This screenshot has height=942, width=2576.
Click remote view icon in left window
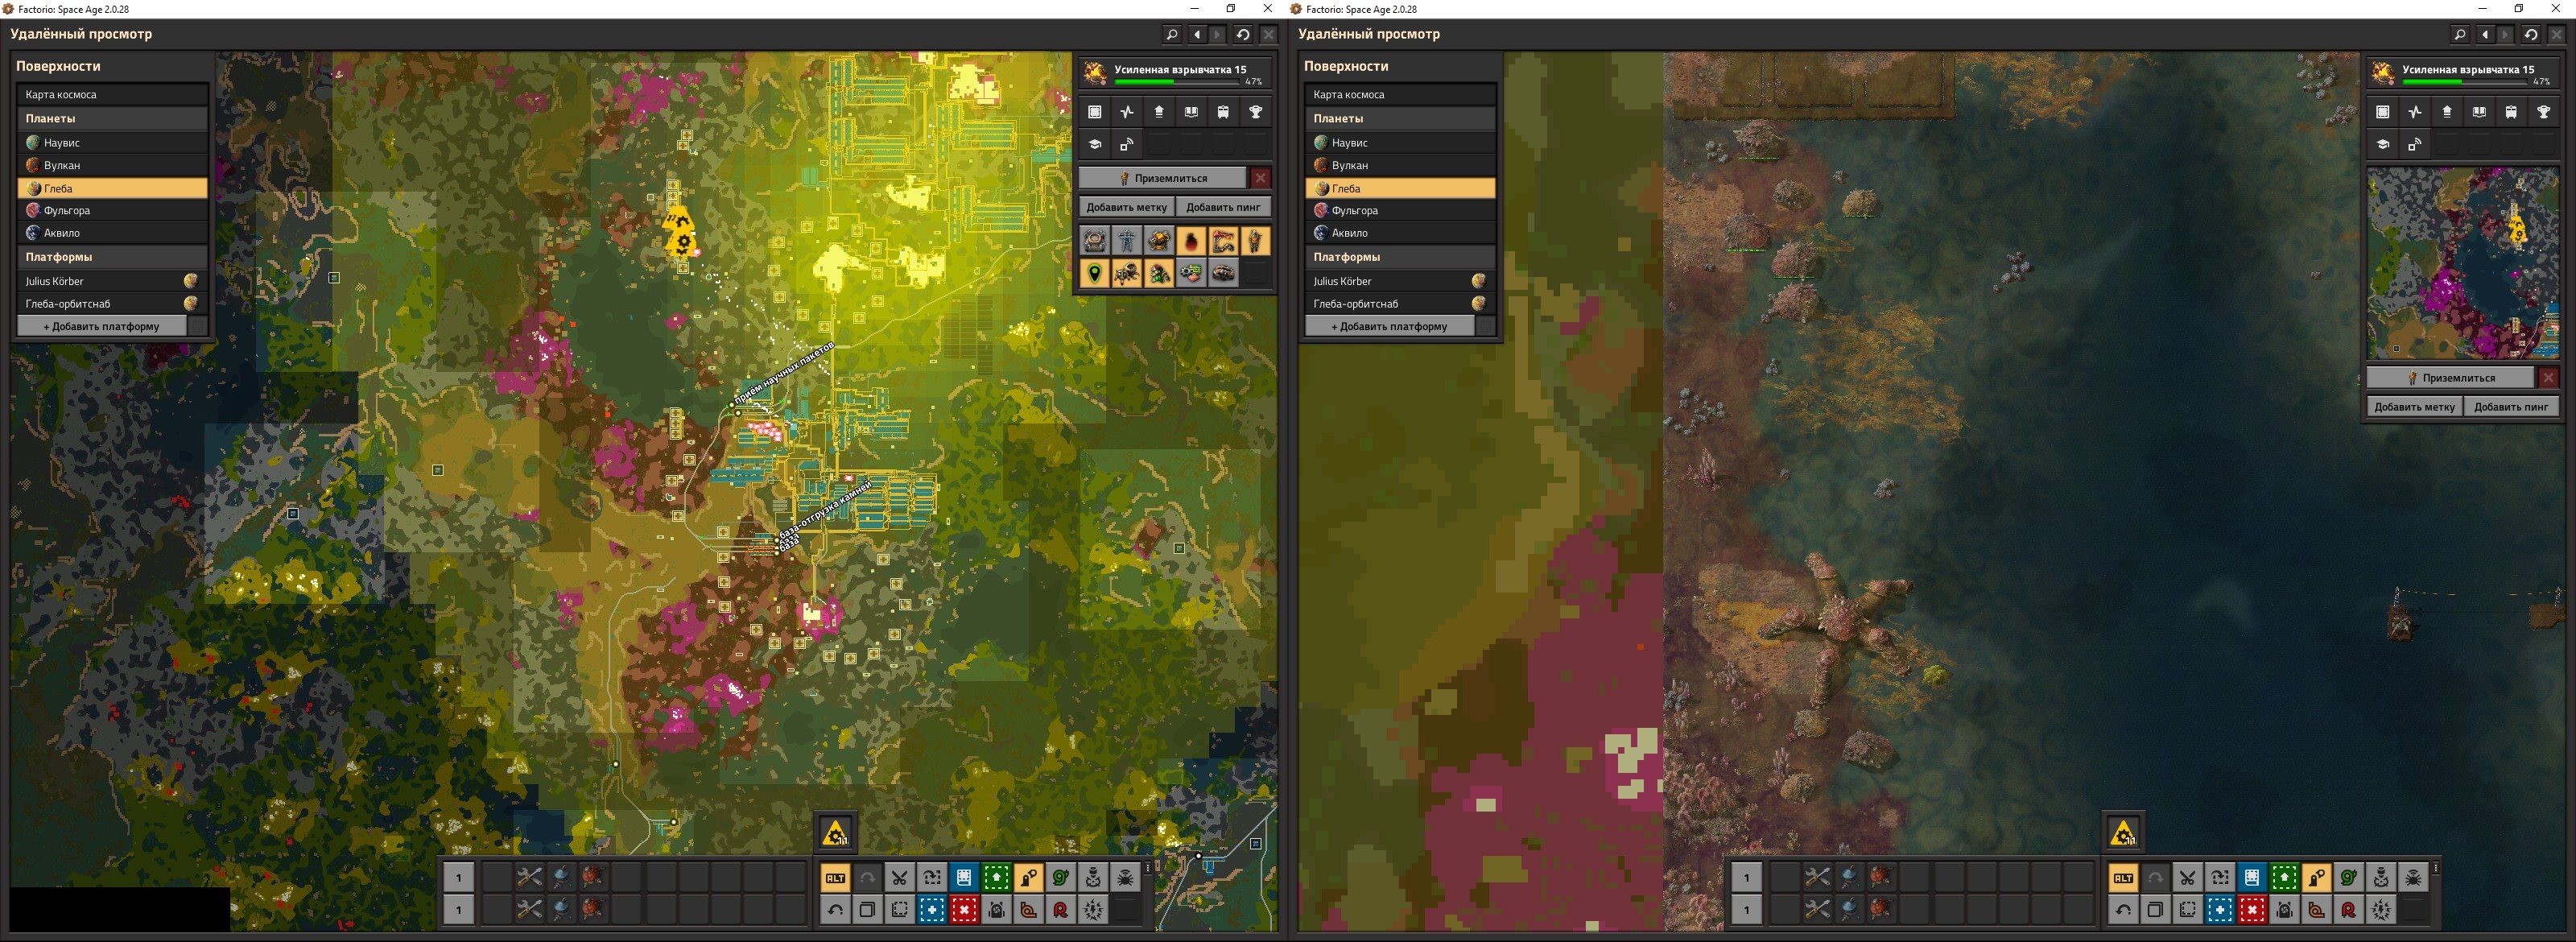1127,144
